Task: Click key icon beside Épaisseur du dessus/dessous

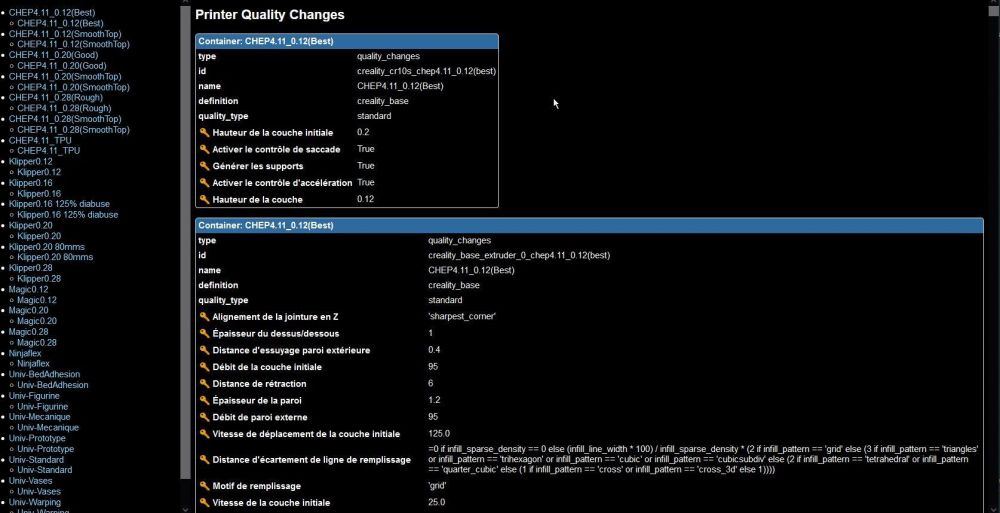Action: [204, 333]
